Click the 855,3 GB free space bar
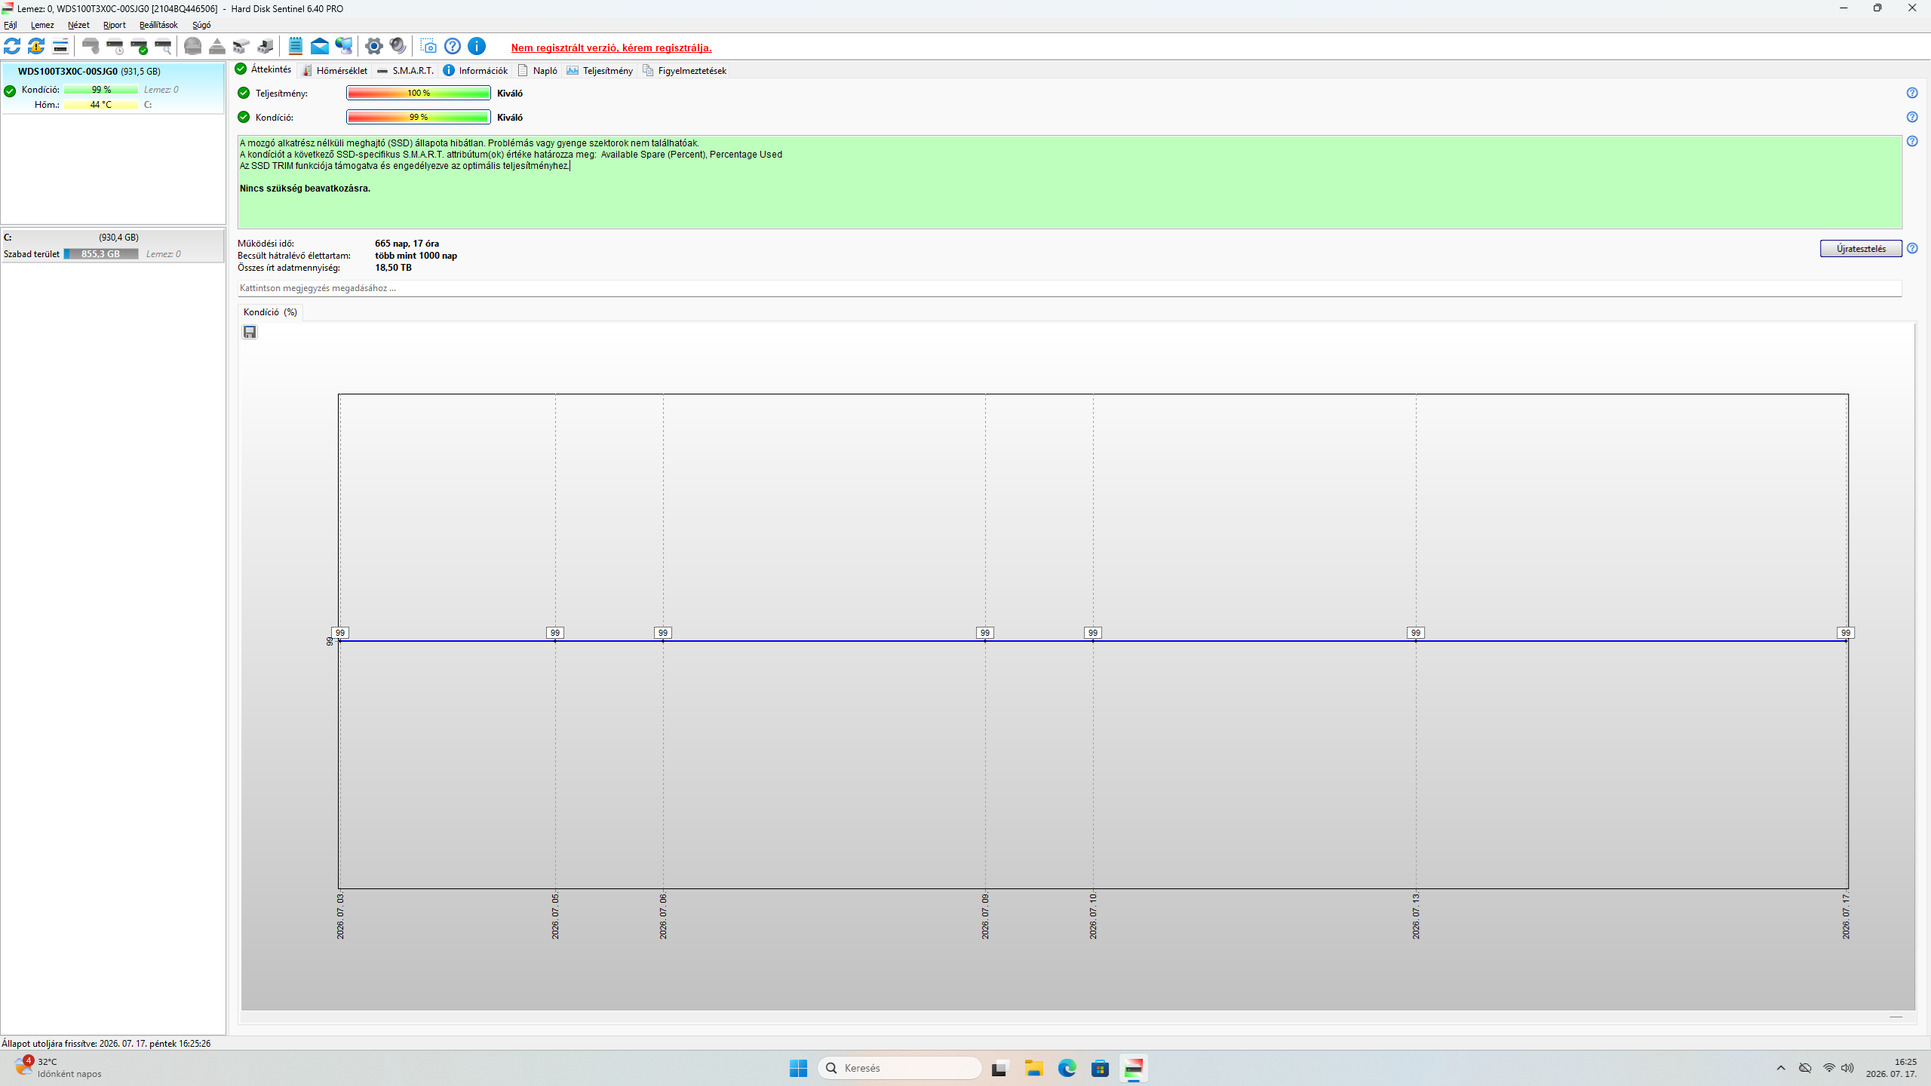 click(101, 254)
